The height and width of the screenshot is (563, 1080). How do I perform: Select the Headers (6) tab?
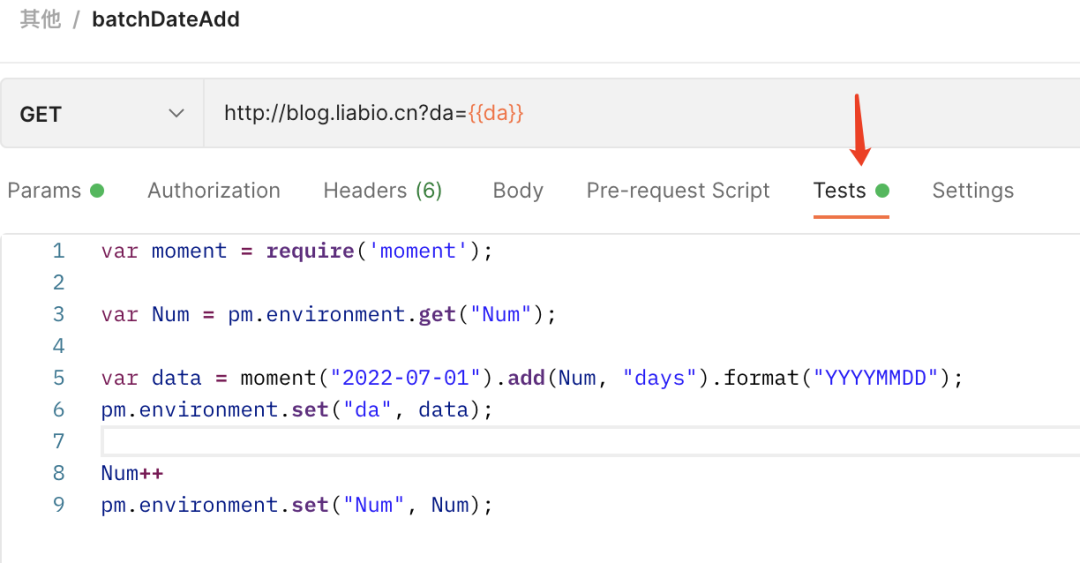point(382,190)
